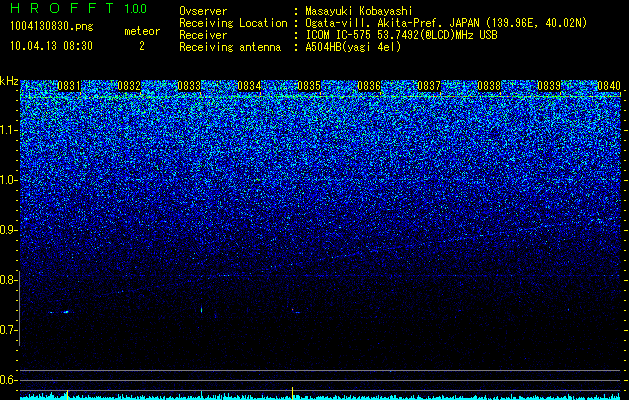The image size is (629, 400).
Task: Click the 0839 time marker
Action: (549, 86)
